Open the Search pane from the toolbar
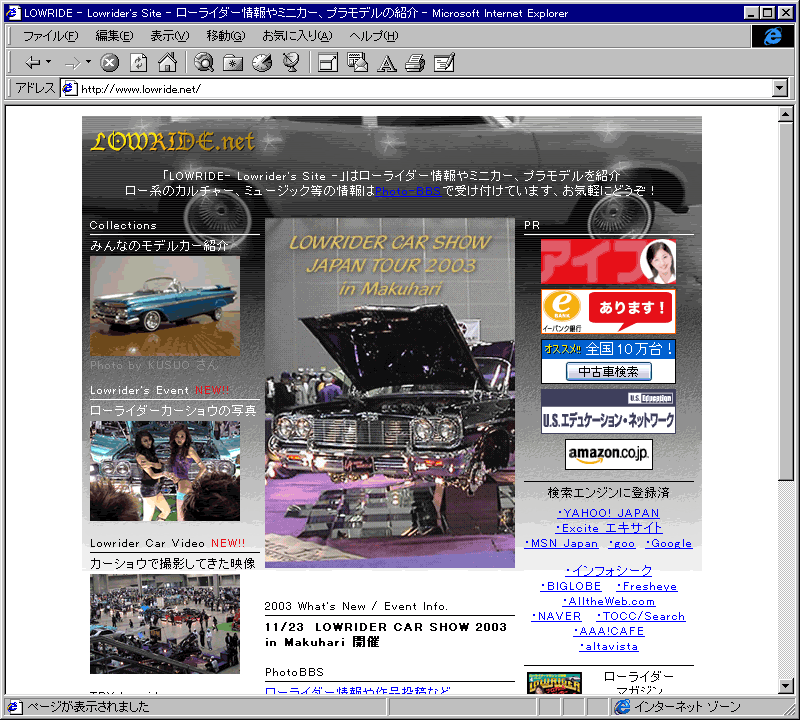 tap(204, 63)
